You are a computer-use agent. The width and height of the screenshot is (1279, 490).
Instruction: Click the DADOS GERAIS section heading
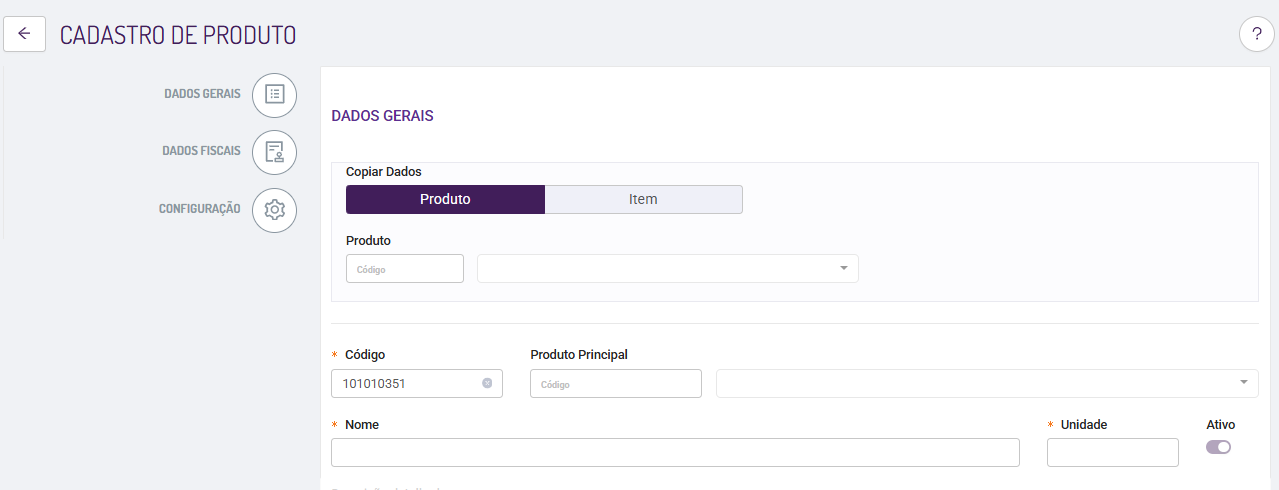[382, 116]
